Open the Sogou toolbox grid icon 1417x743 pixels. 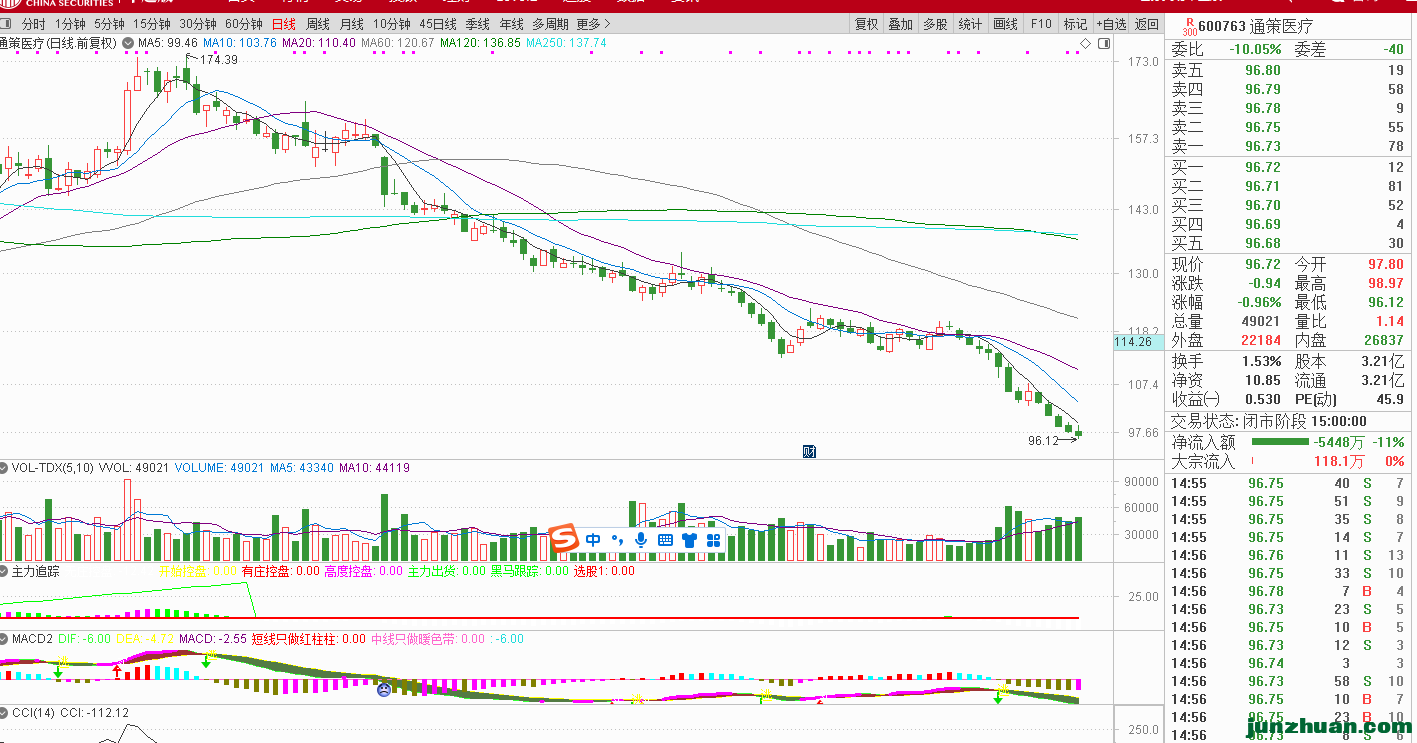pyautogui.click(x=714, y=540)
